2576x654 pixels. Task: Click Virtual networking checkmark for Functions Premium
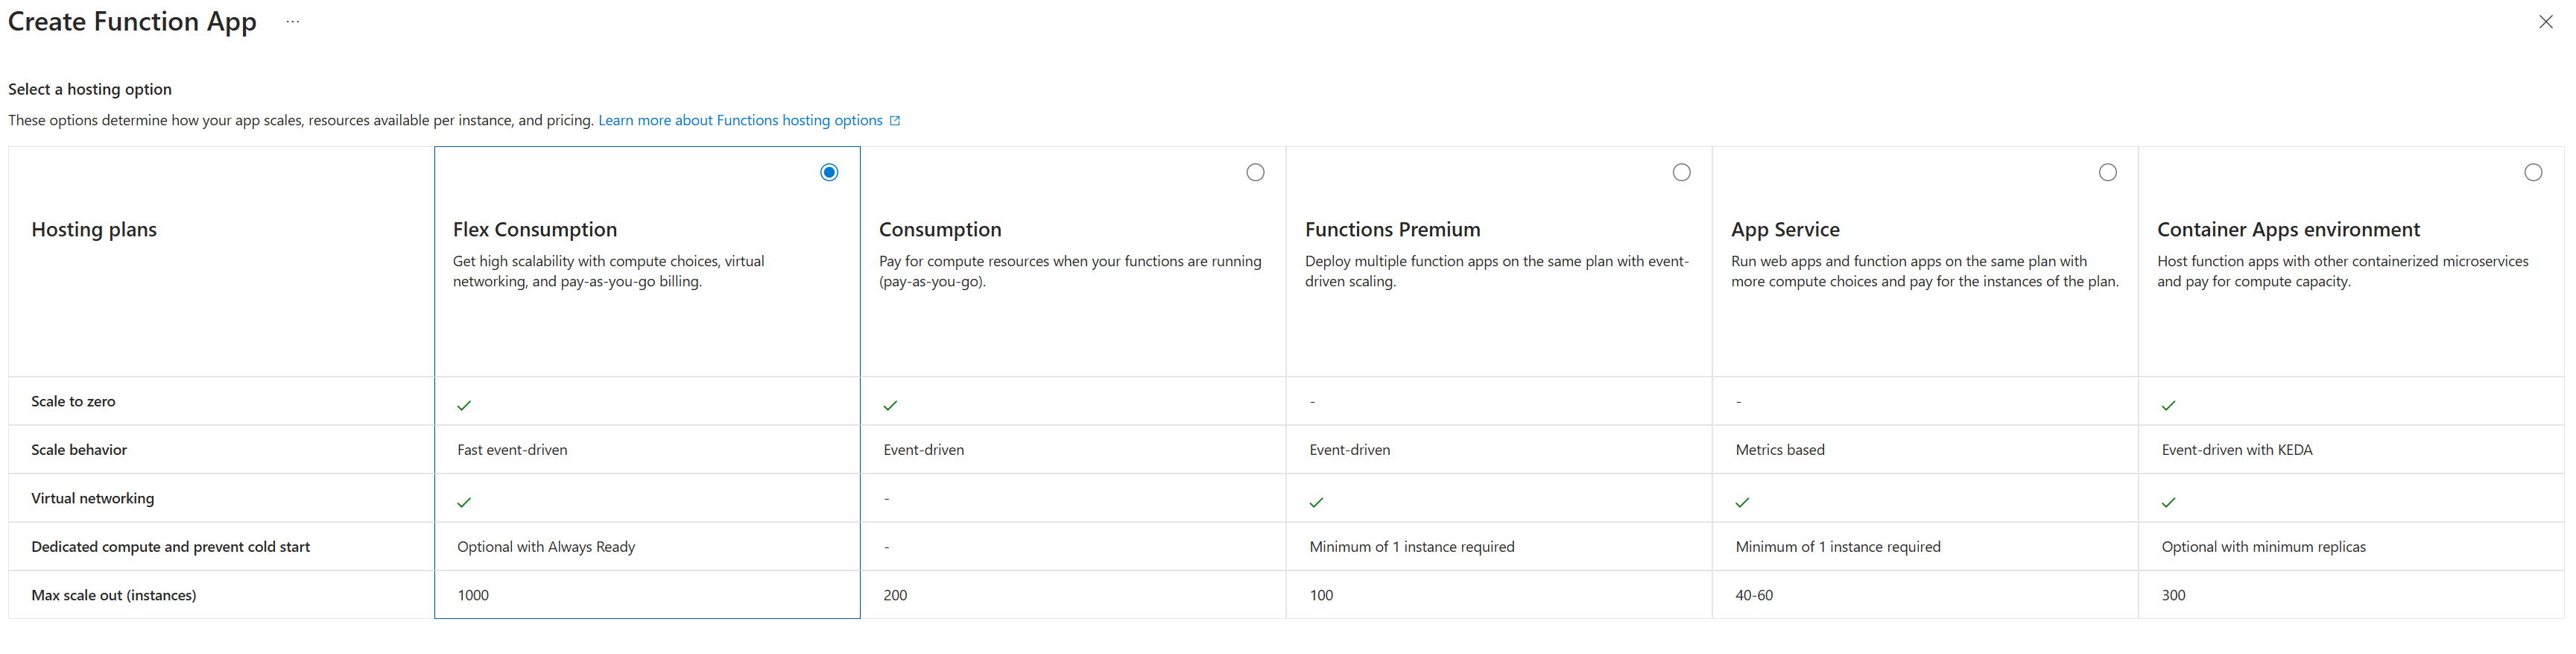1316,502
